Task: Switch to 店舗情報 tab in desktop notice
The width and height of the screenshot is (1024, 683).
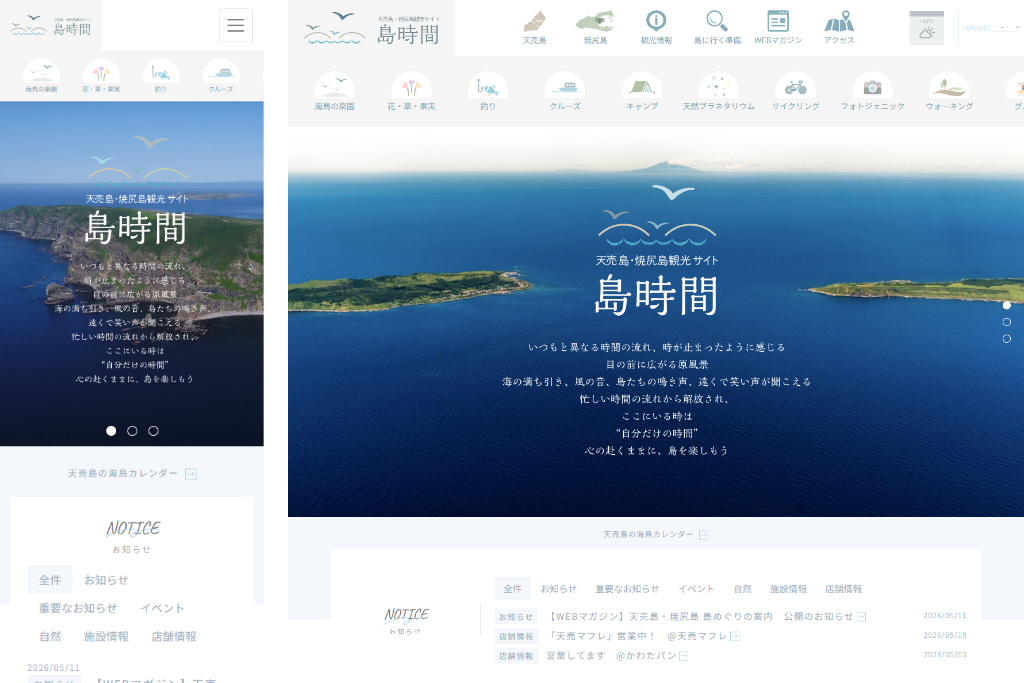Action: pos(843,589)
